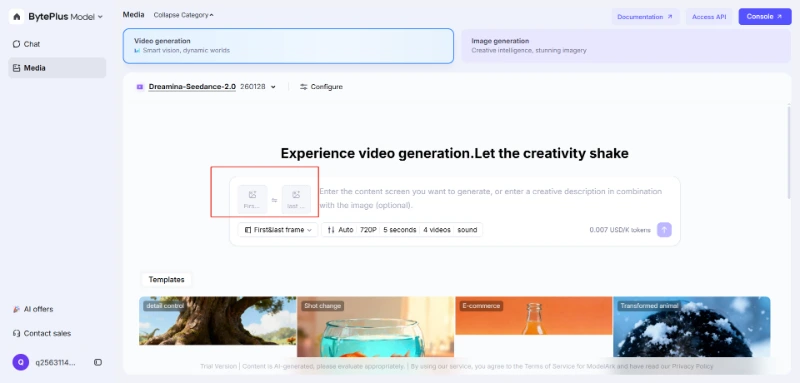This screenshot has width=800, height=383.
Task: Upload image to the last frame slot
Action: [x=296, y=199]
